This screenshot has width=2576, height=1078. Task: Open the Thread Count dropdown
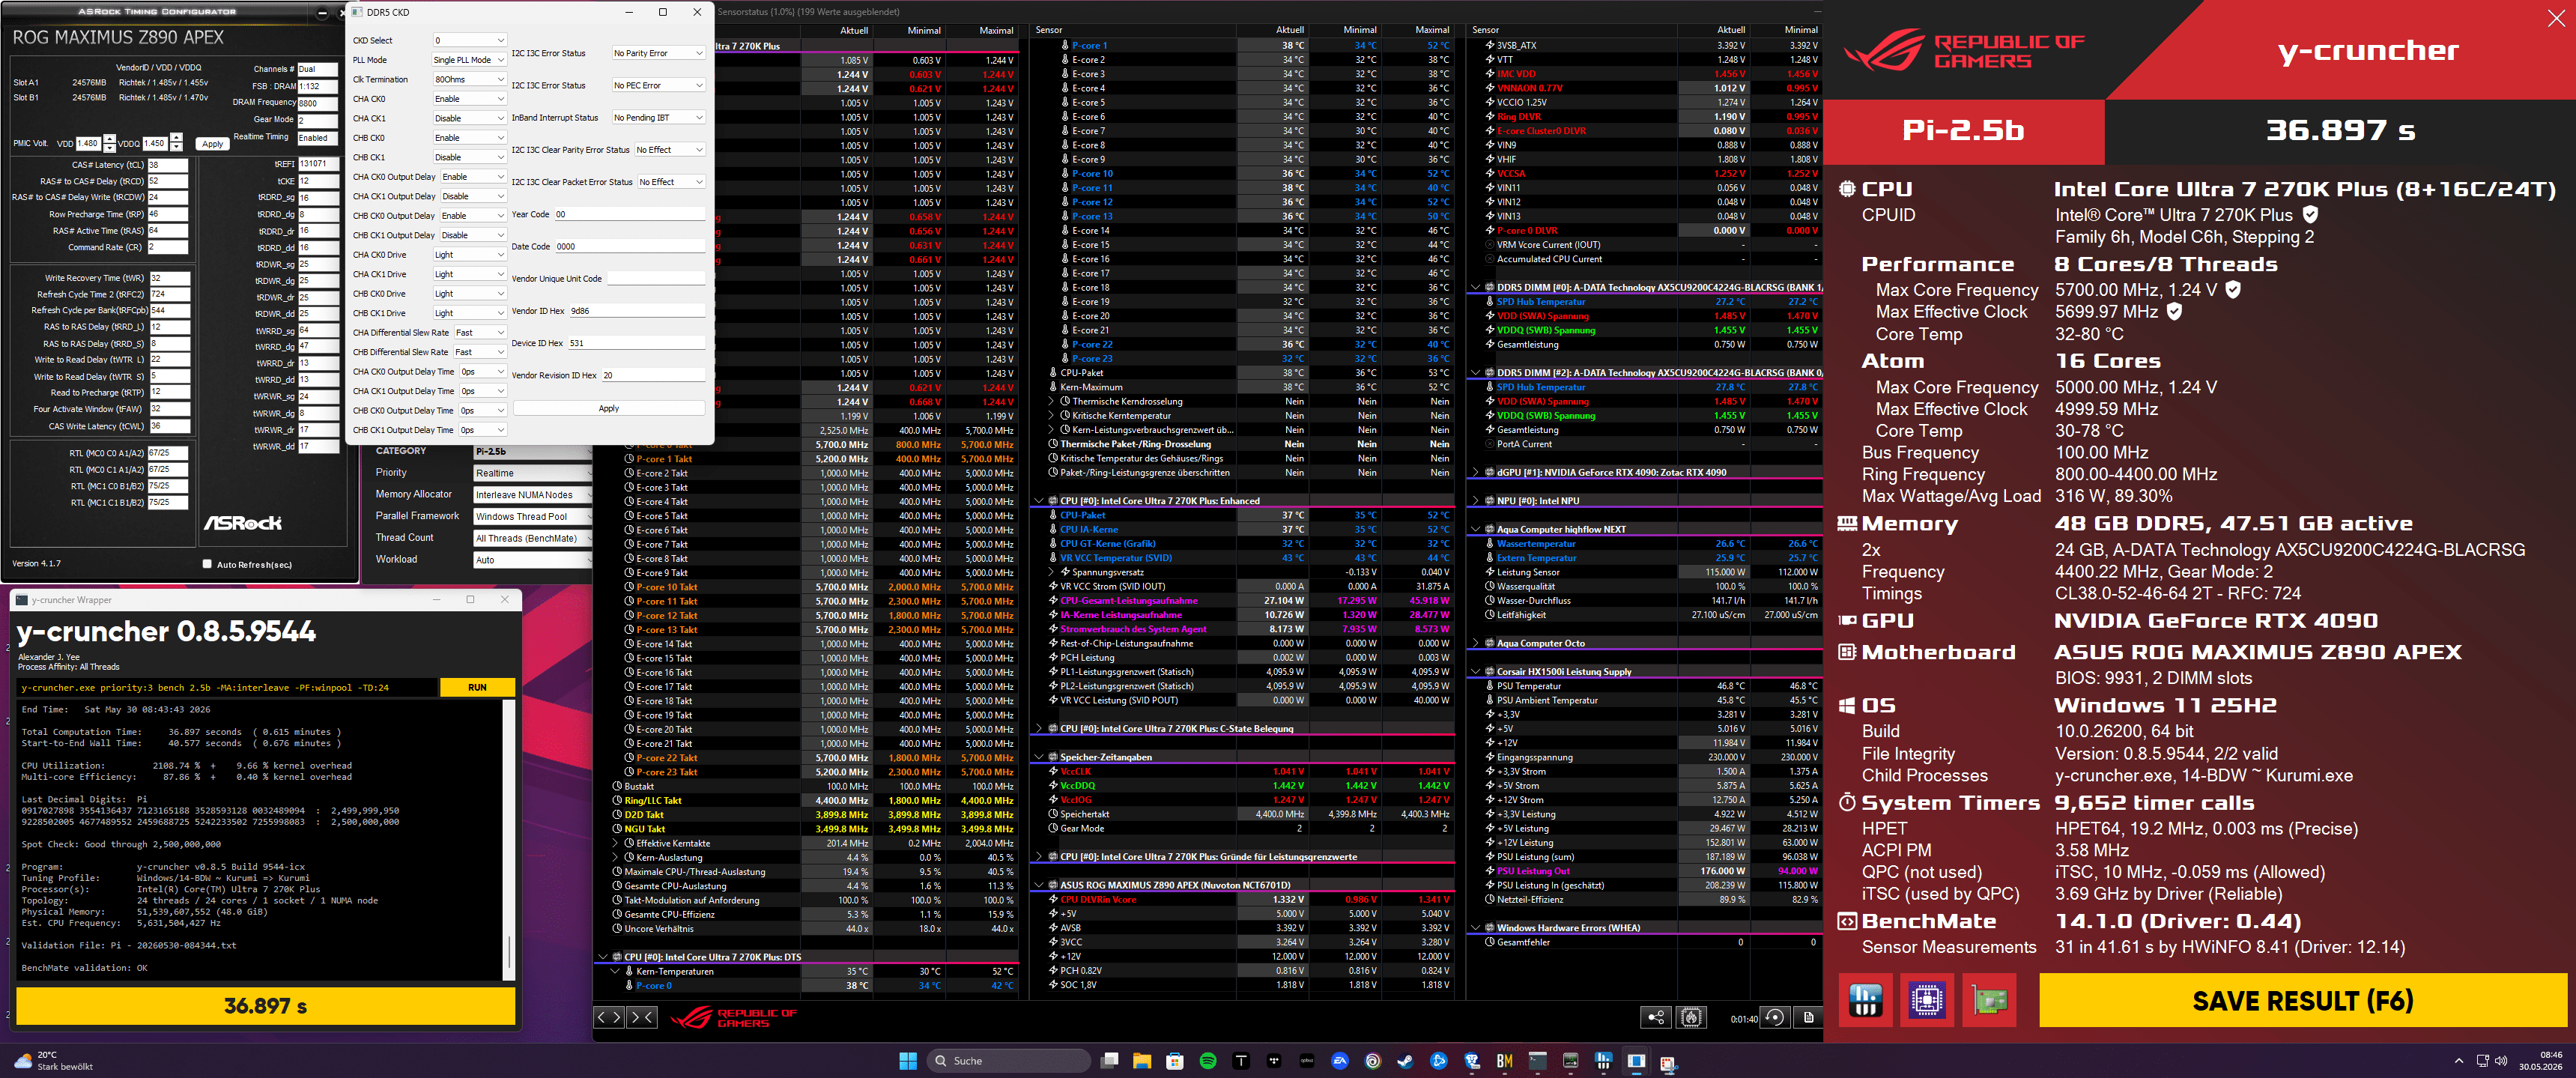tap(532, 538)
